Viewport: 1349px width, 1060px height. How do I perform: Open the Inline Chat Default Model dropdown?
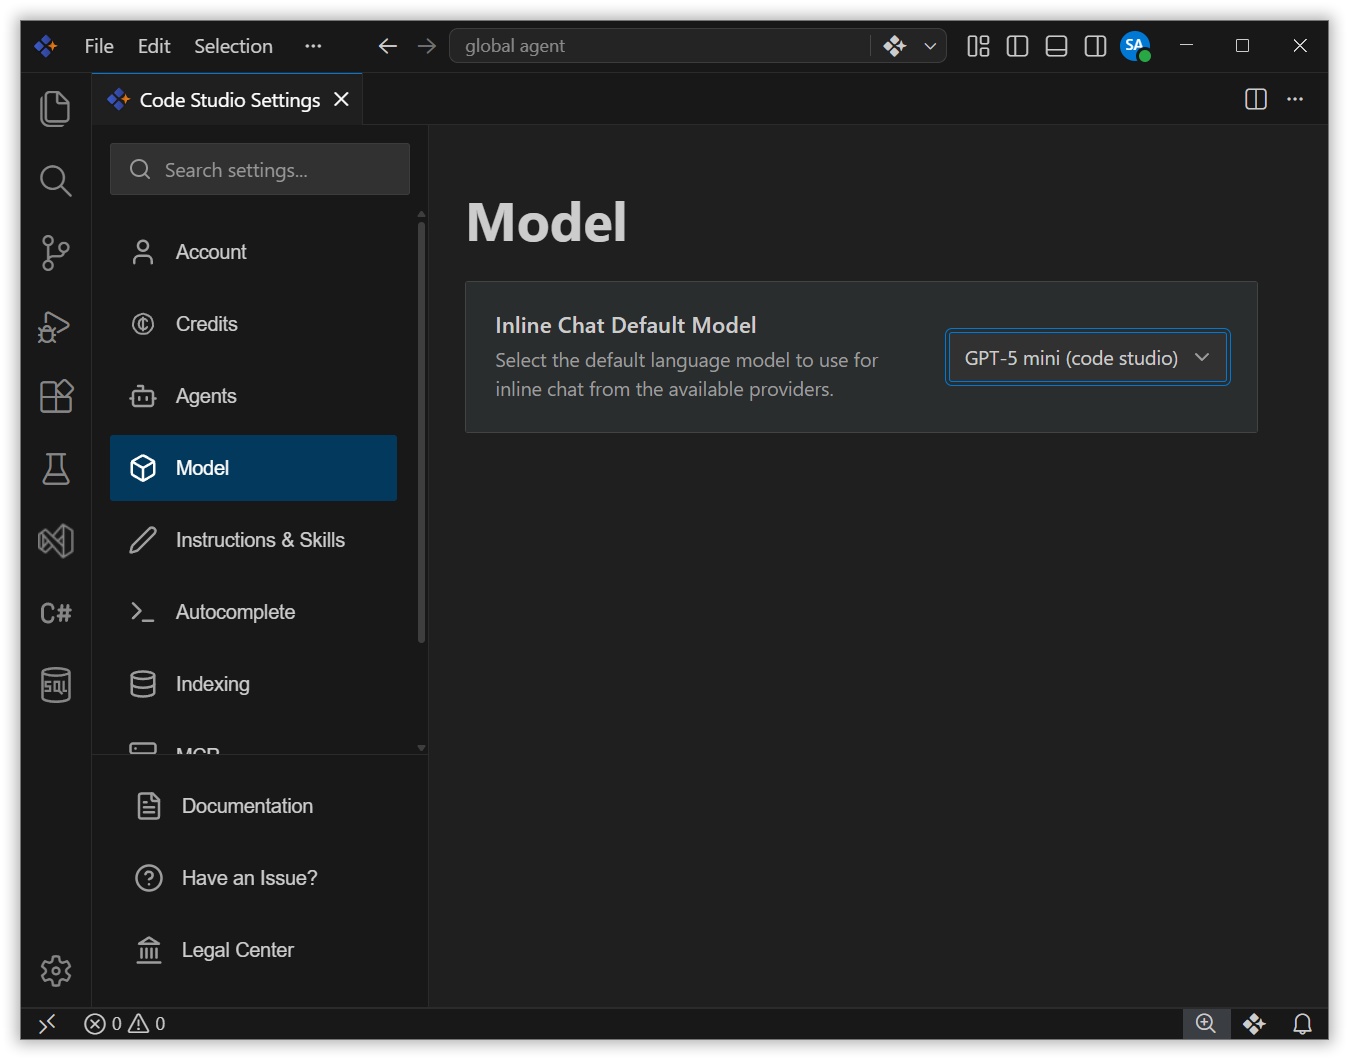[x=1088, y=358]
